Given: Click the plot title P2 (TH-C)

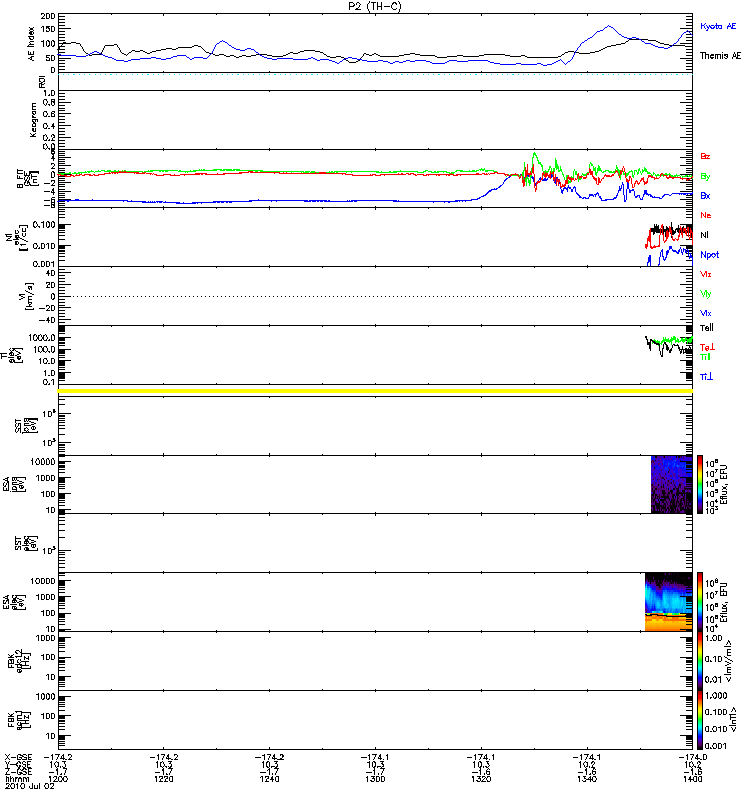Looking at the screenshot, I should point(375,6).
